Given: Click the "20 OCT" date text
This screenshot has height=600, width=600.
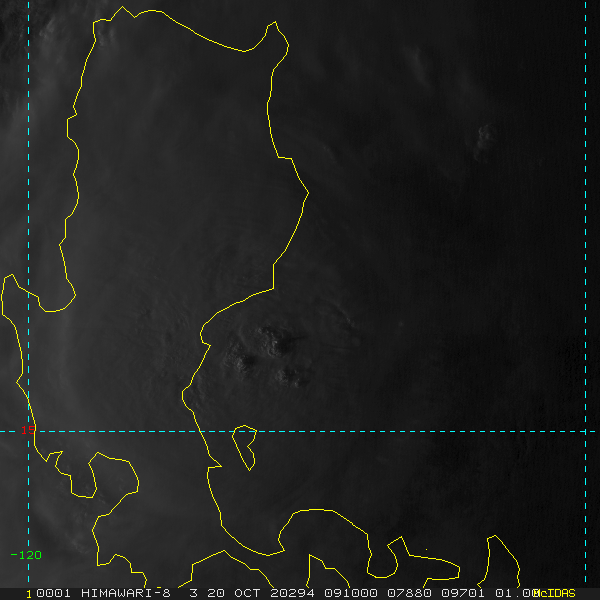Looking at the screenshot, I should tap(233, 593).
